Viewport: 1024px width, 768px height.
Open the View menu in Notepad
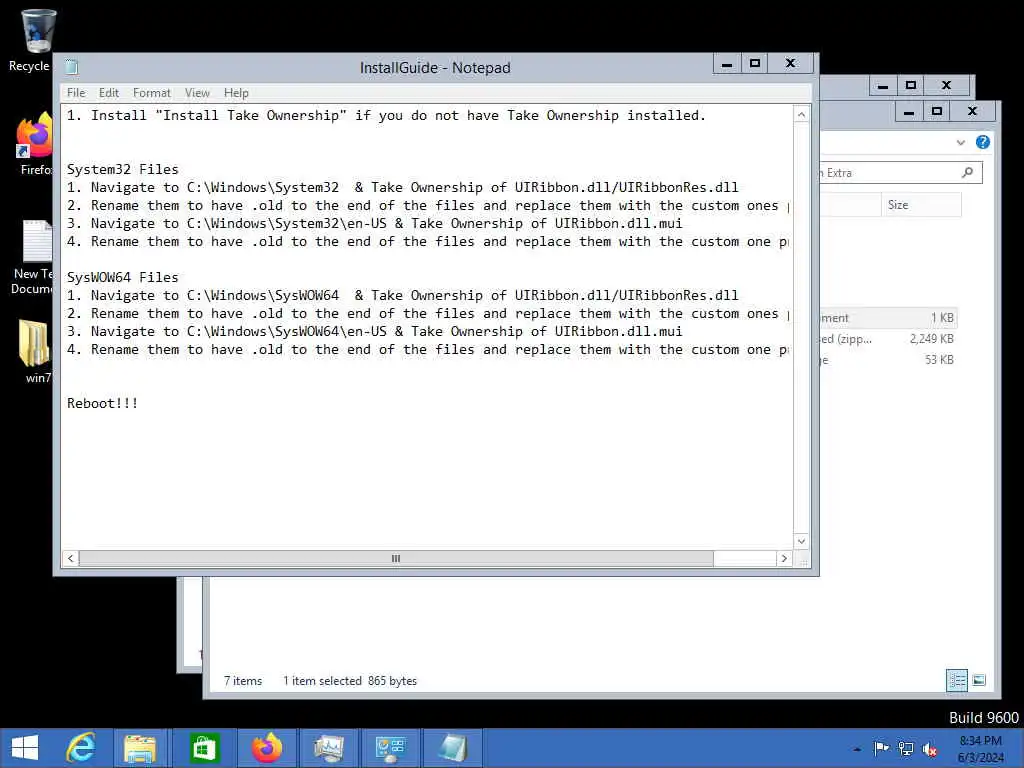click(x=197, y=93)
